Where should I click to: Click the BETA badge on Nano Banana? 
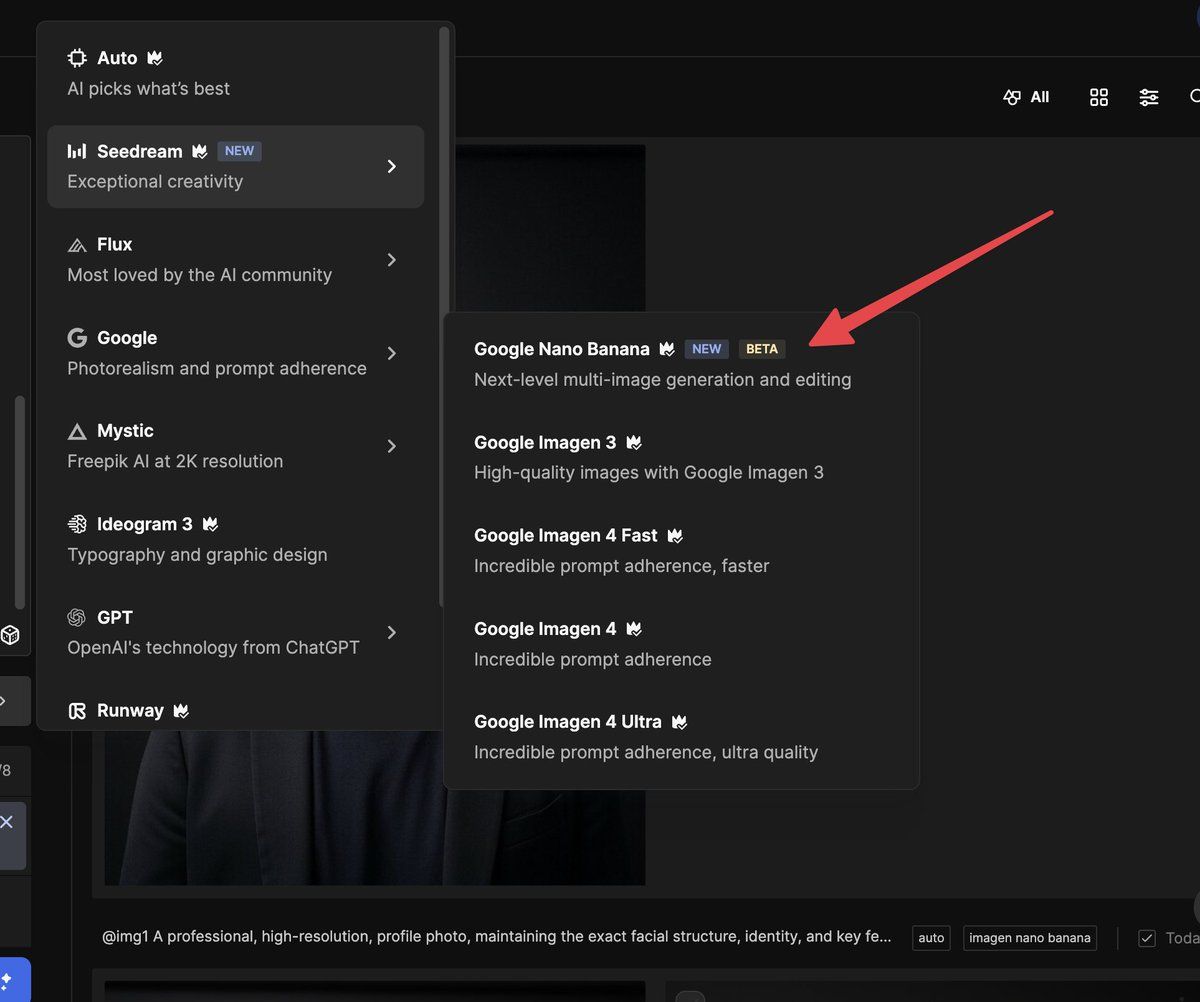(x=762, y=349)
